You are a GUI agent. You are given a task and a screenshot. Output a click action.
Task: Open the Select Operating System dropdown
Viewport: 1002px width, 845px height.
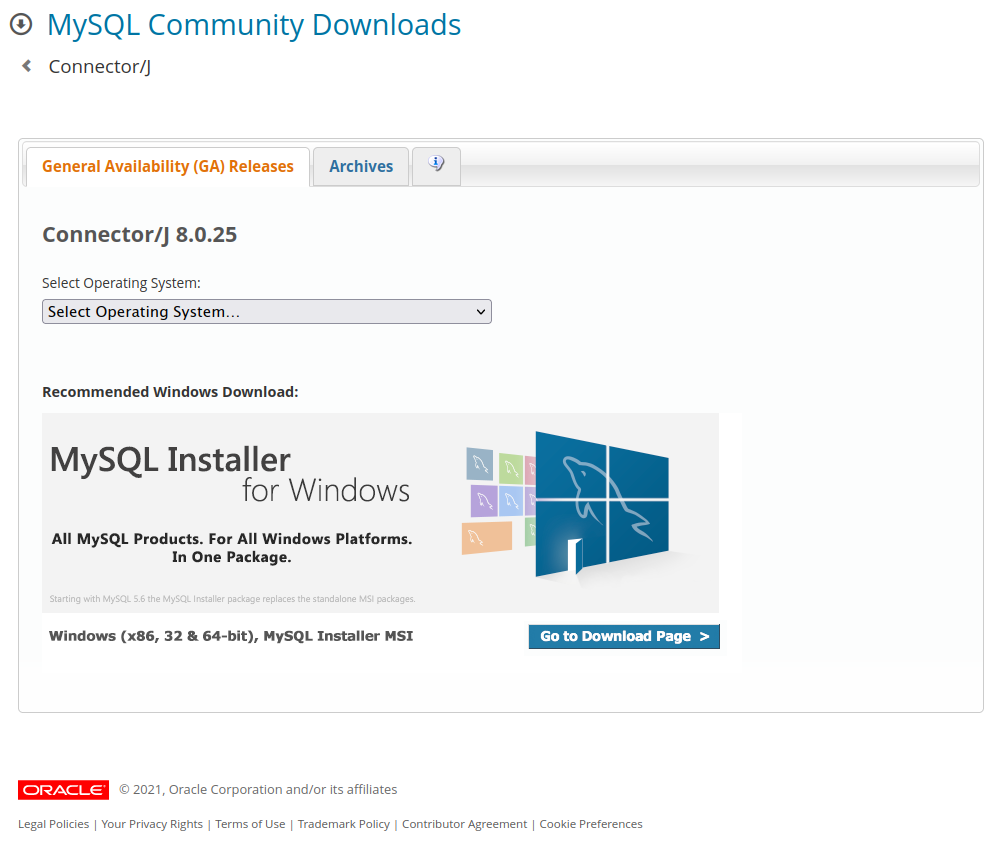266,312
